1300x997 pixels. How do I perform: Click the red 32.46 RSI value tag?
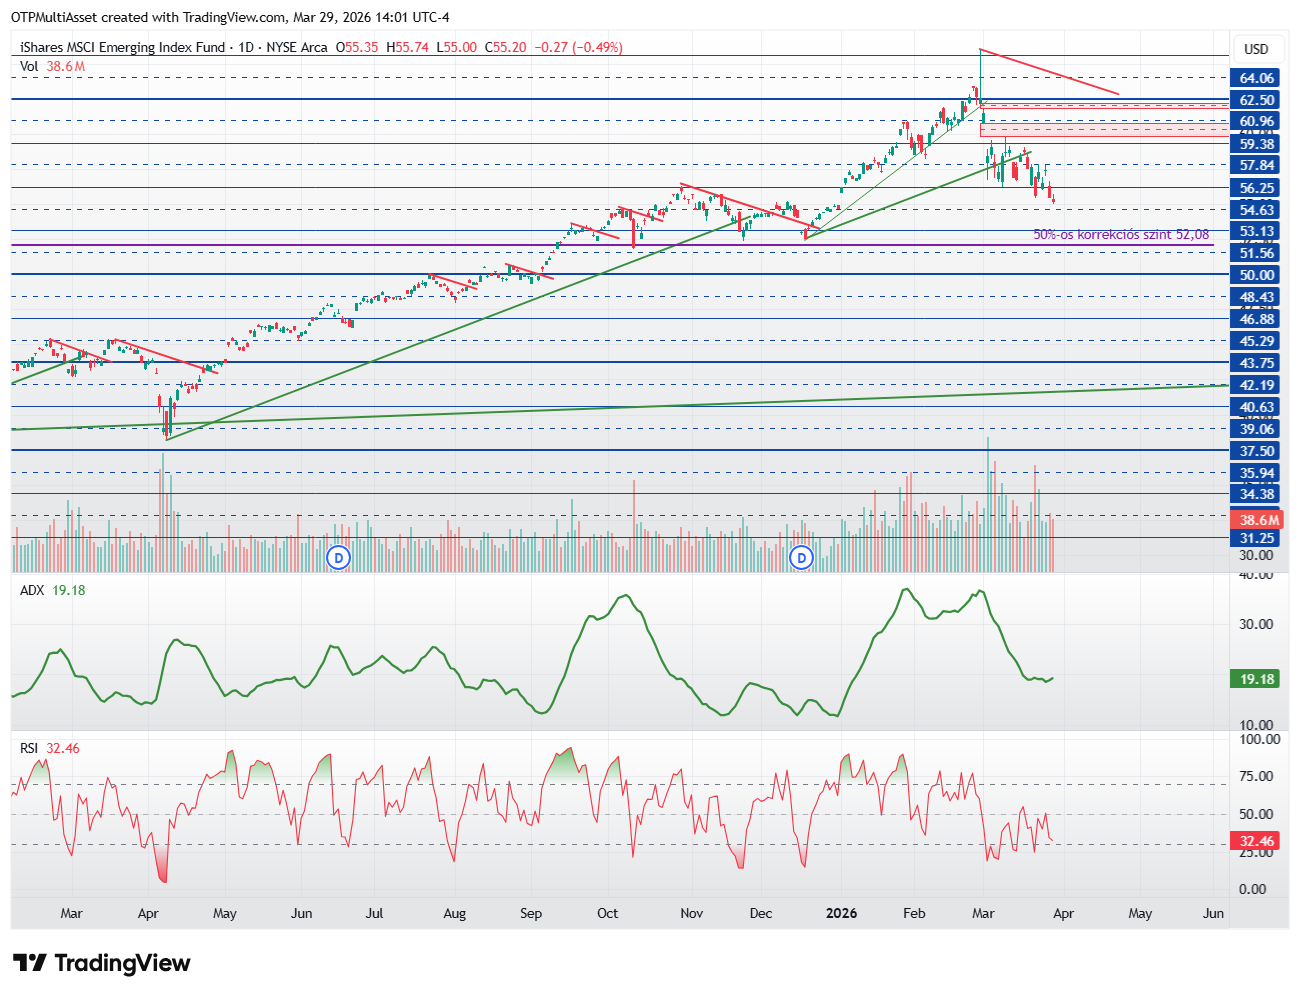[1257, 841]
